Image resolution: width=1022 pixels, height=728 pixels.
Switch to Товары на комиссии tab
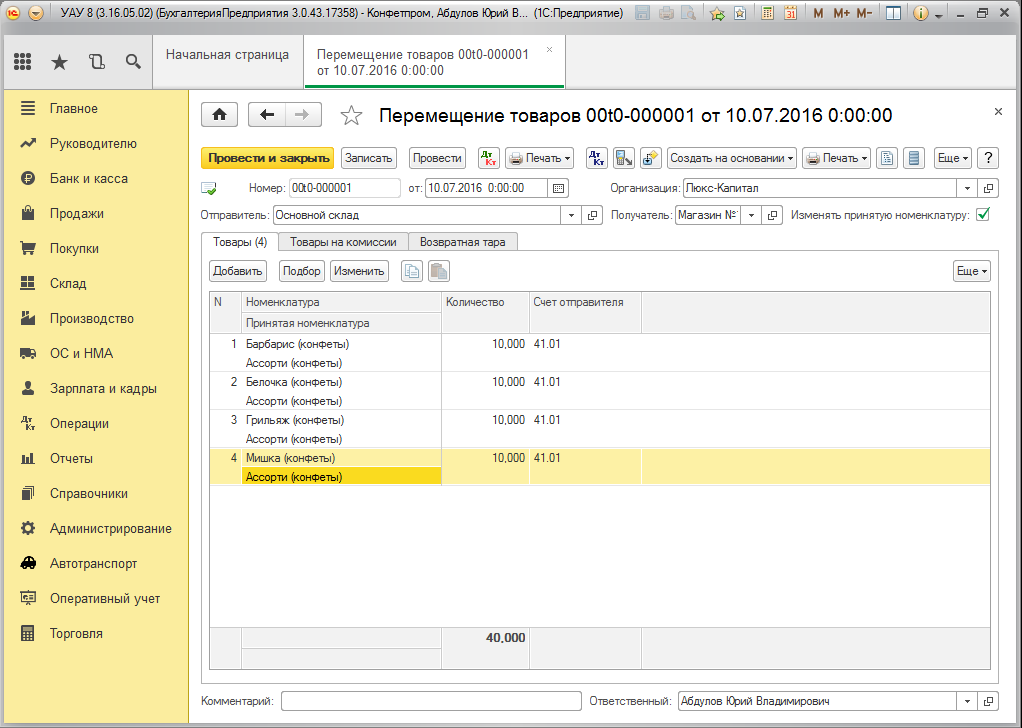pos(343,242)
